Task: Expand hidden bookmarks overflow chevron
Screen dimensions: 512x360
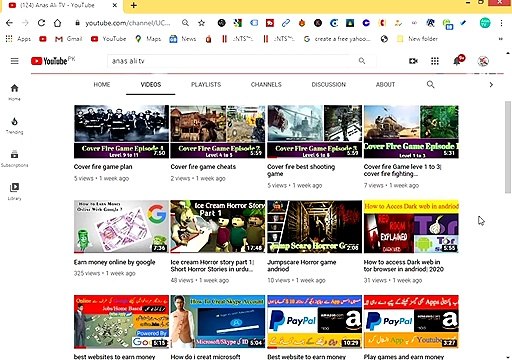Action: click(501, 39)
